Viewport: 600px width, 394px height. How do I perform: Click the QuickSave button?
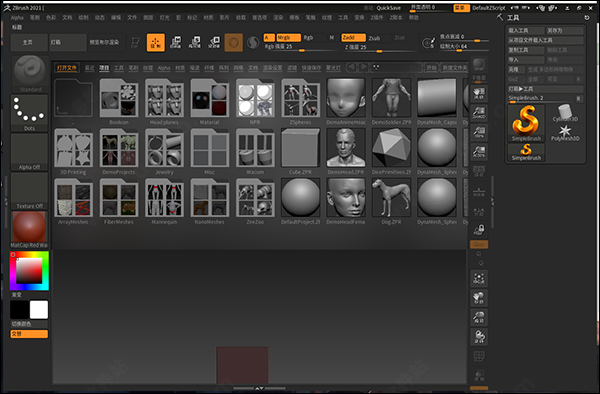[388, 8]
